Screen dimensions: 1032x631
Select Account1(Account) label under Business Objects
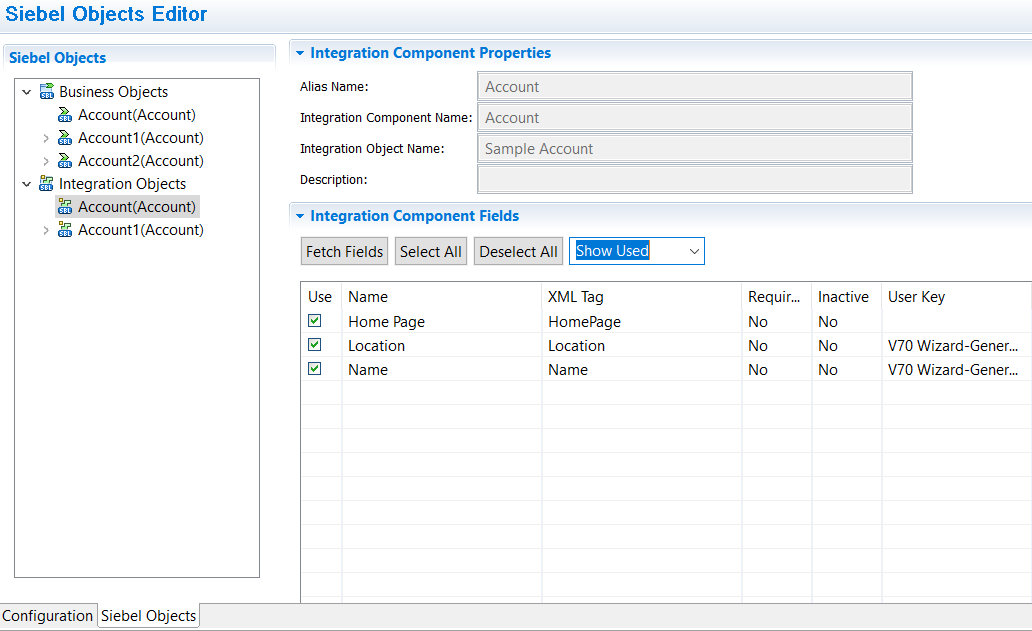click(x=141, y=138)
